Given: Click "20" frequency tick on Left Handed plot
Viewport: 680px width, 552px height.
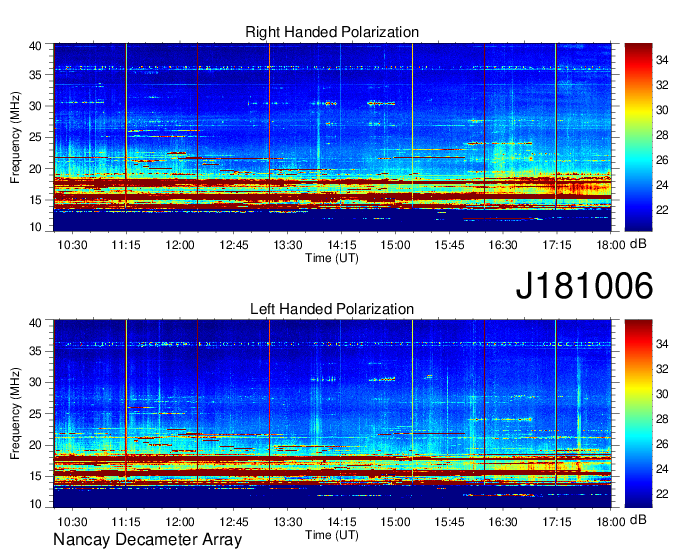Looking at the screenshot, I should [x=35, y=445].
